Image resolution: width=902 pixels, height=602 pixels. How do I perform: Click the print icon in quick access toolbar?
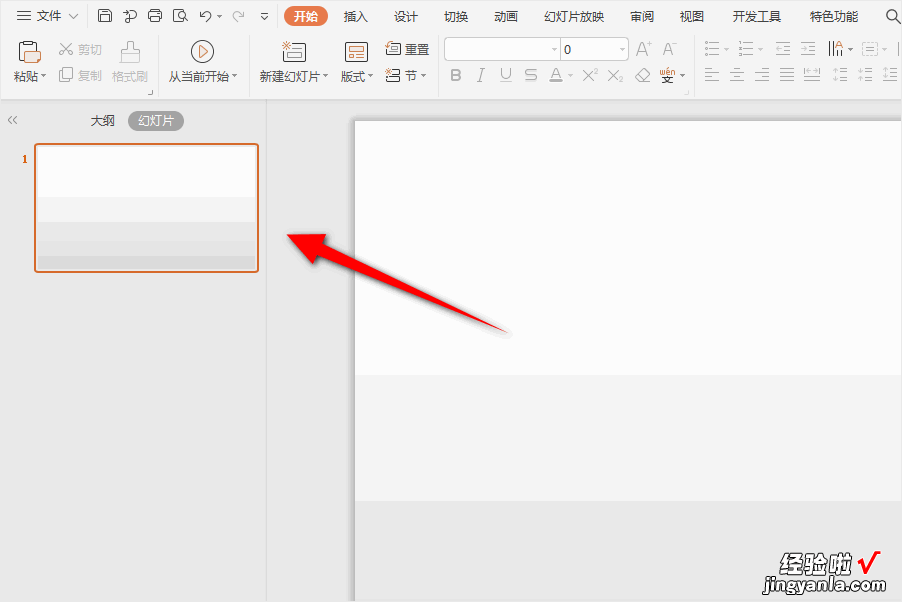155,16
